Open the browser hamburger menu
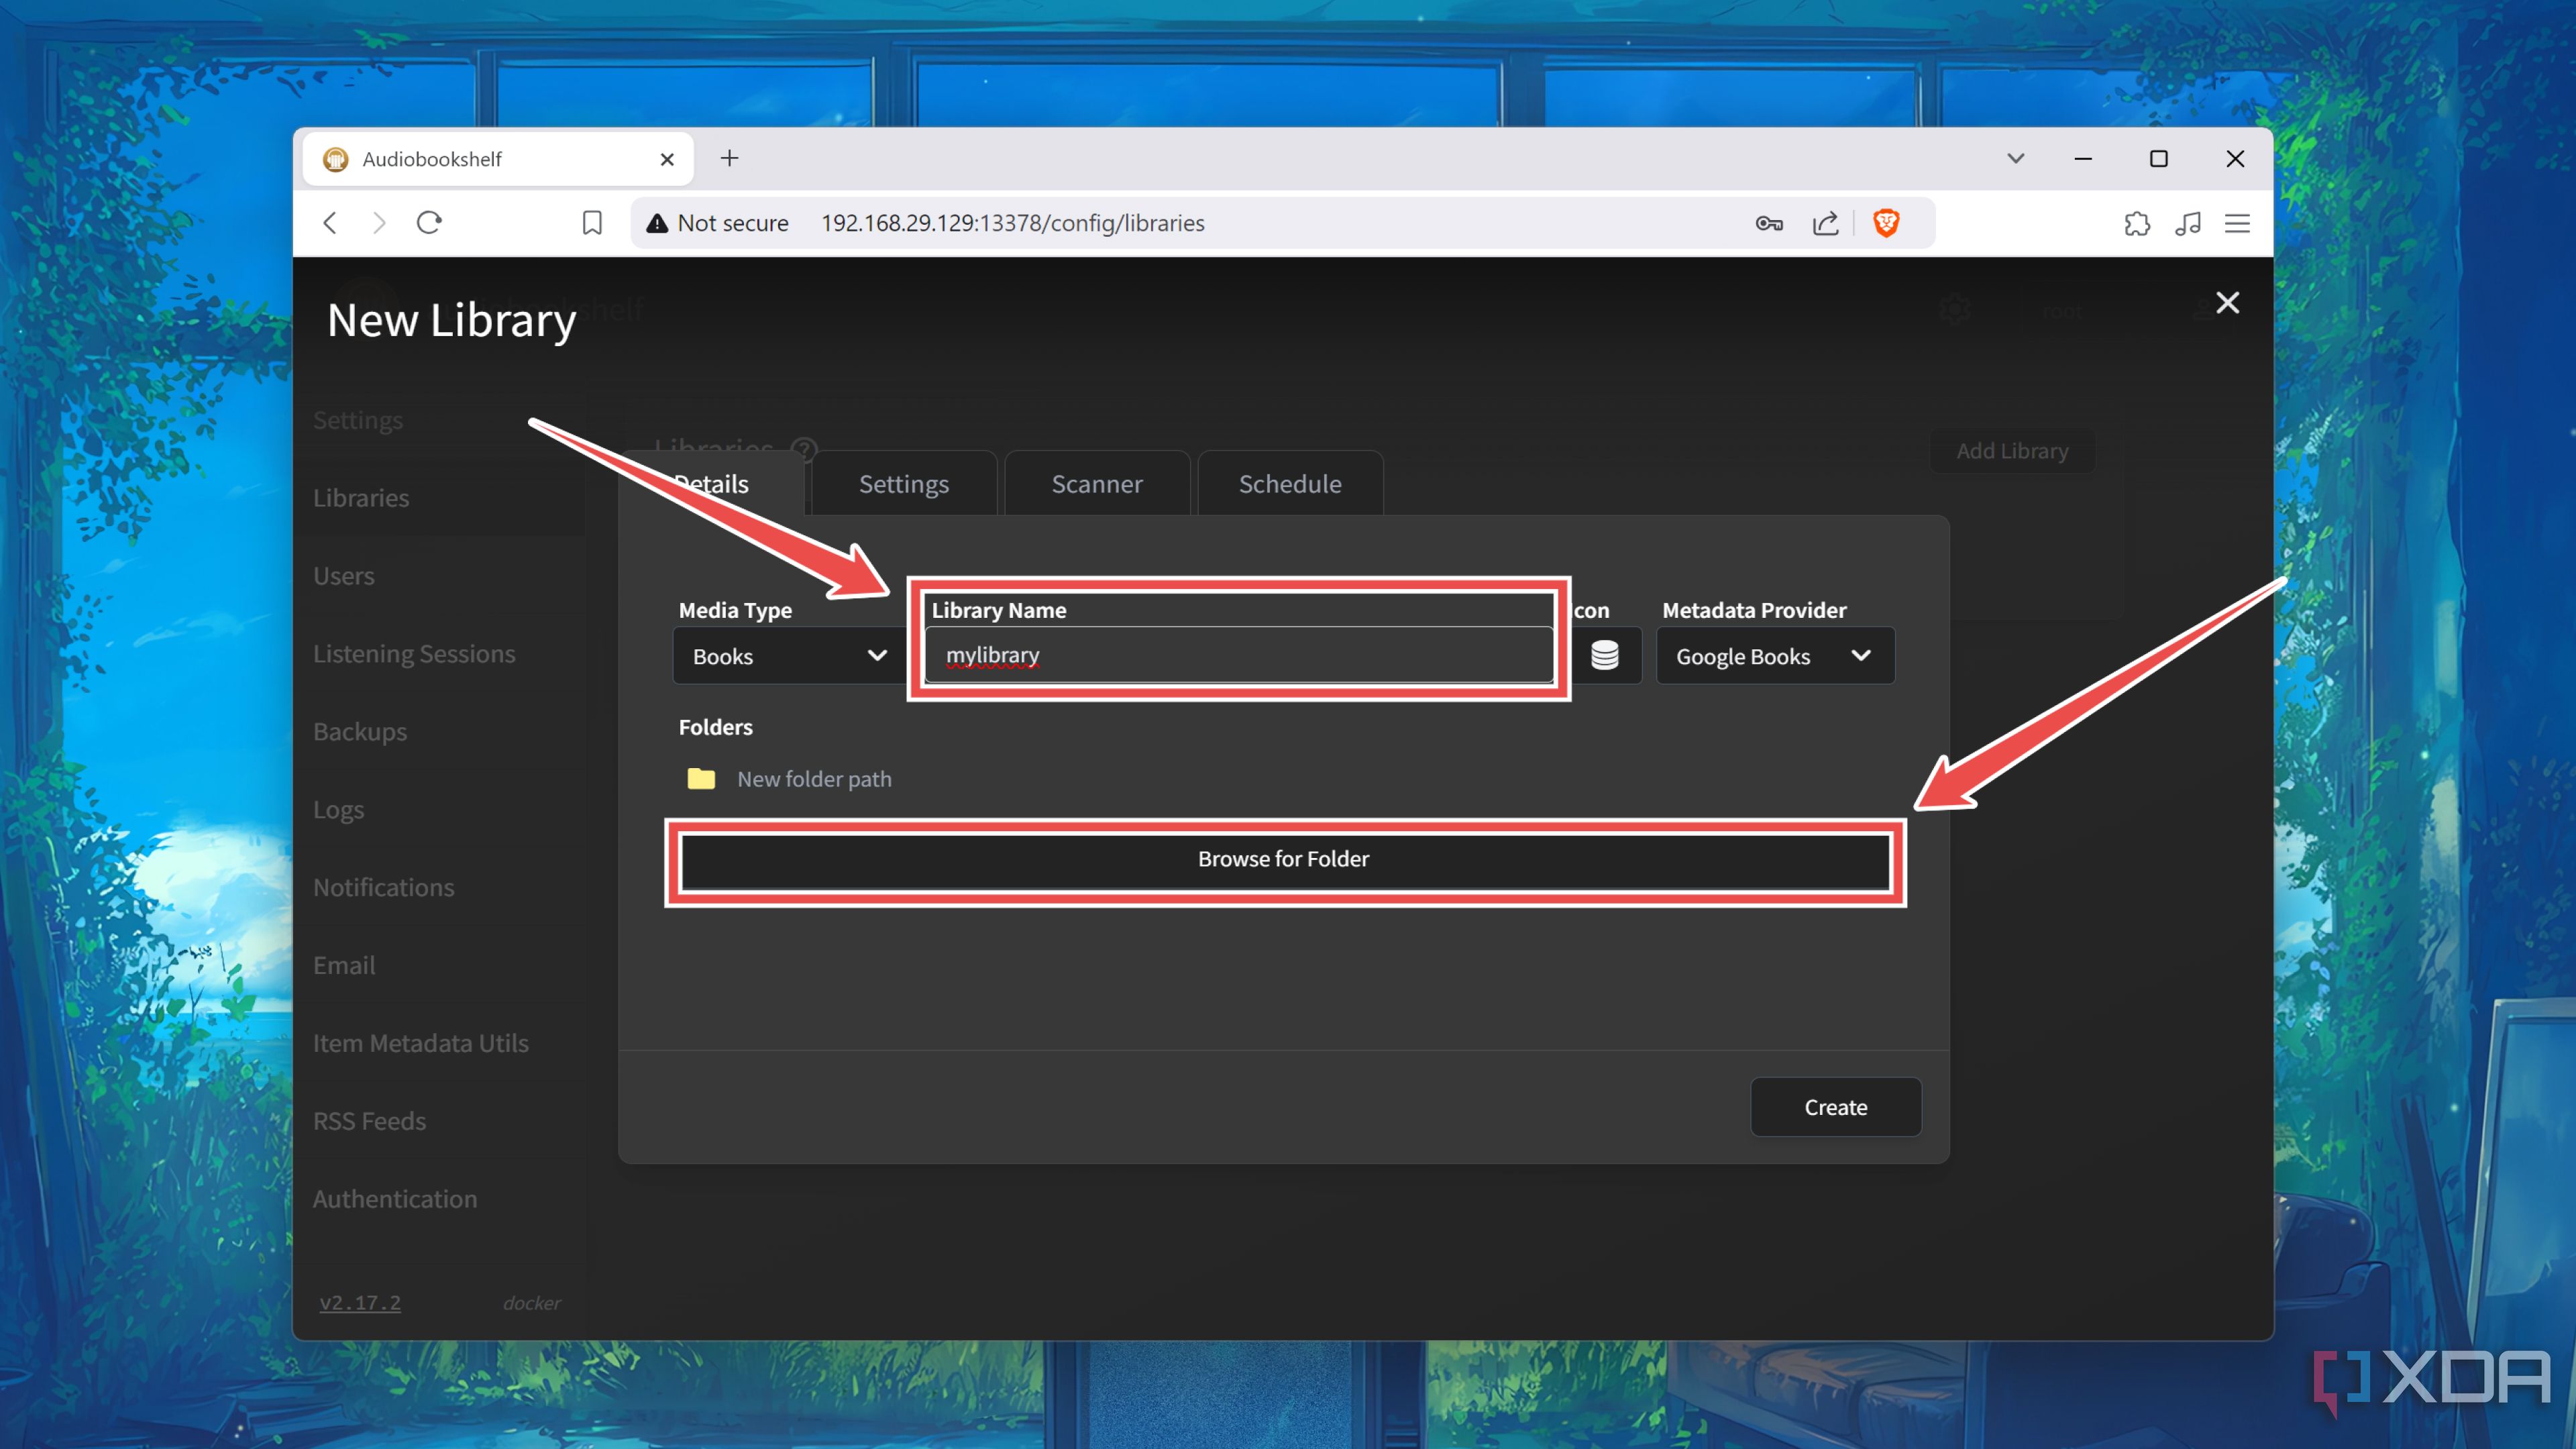This screenshot has height=1449, width=2576. click(2238, 223)
